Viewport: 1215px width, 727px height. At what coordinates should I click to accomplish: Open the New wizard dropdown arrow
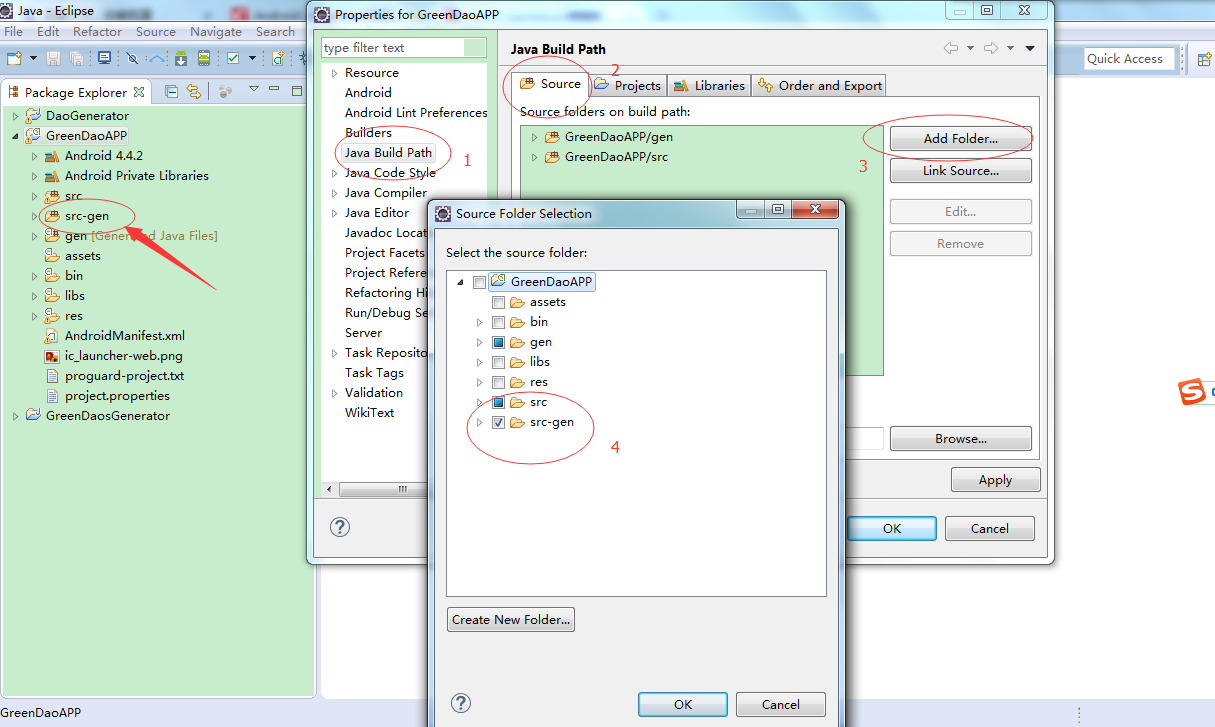(x=33, y=59)
